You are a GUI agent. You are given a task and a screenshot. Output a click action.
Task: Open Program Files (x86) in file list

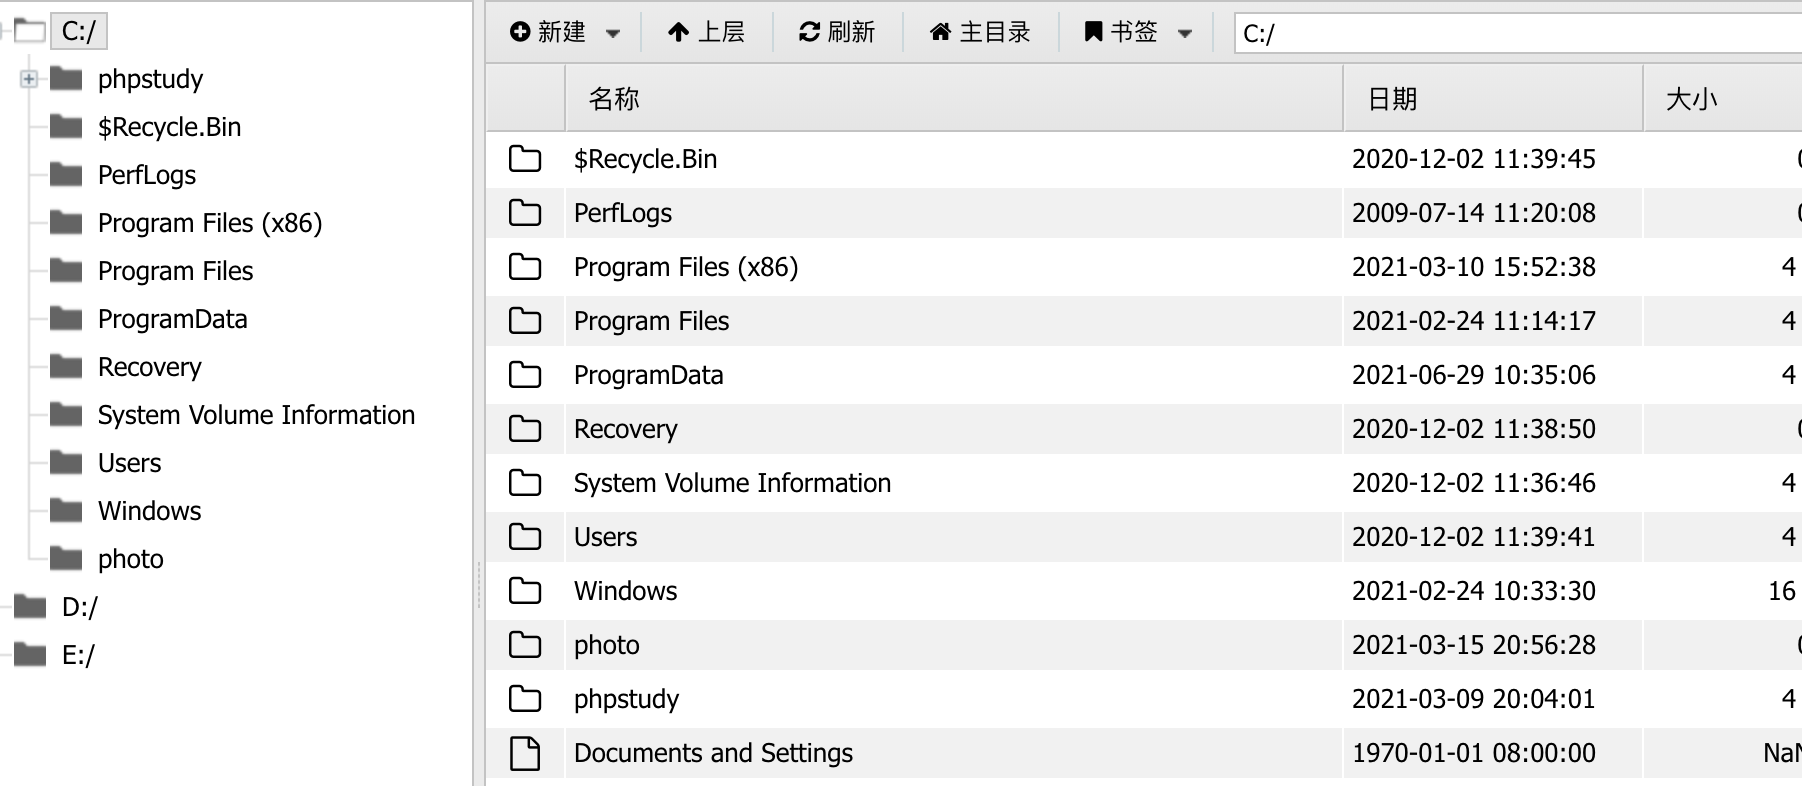point(686,267)
